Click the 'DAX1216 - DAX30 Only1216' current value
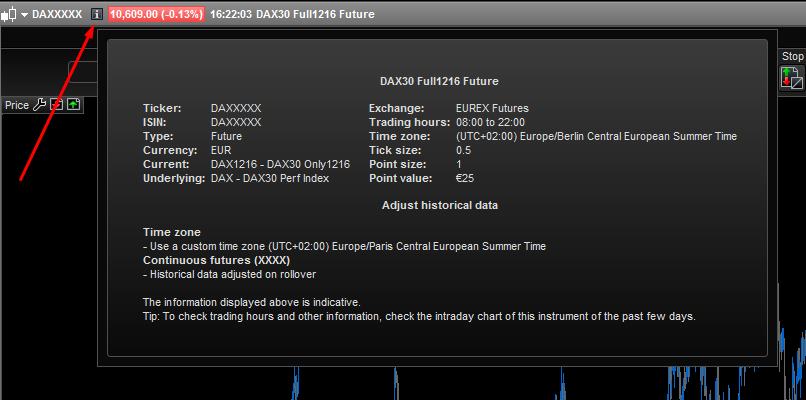Viewport: 806px width, 400px height. pyautogui.click(x=280, y=164)
